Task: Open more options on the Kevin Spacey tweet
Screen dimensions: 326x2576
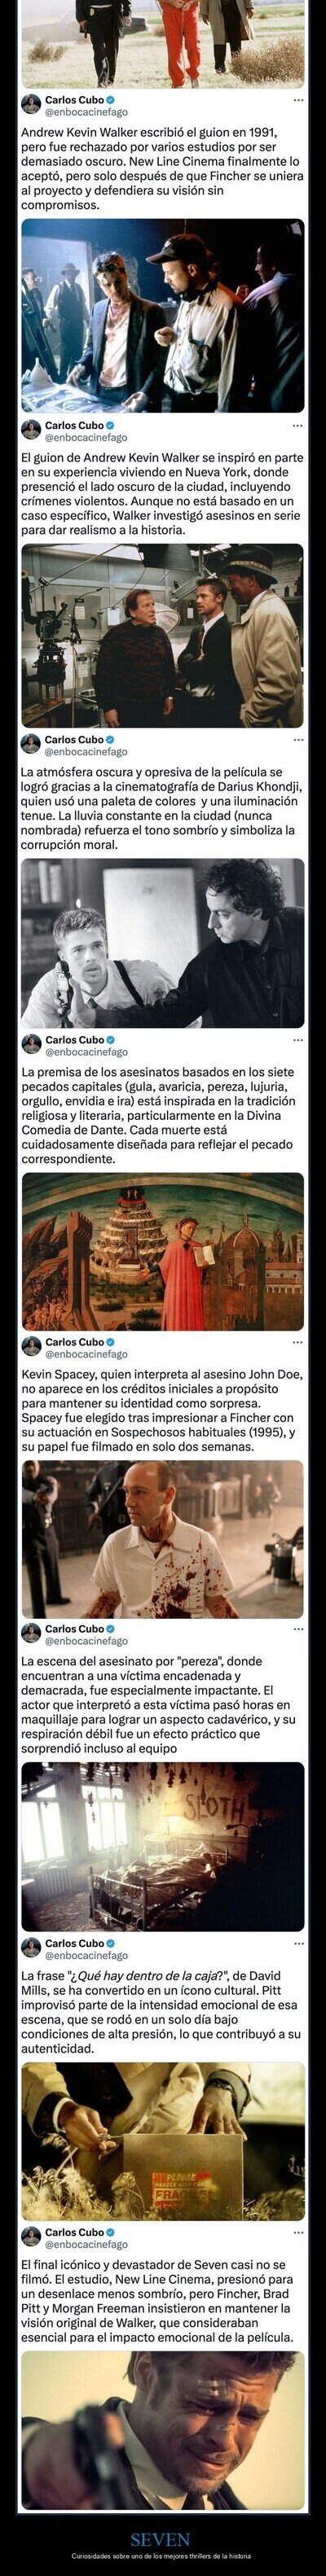Action: (298, 1342)
